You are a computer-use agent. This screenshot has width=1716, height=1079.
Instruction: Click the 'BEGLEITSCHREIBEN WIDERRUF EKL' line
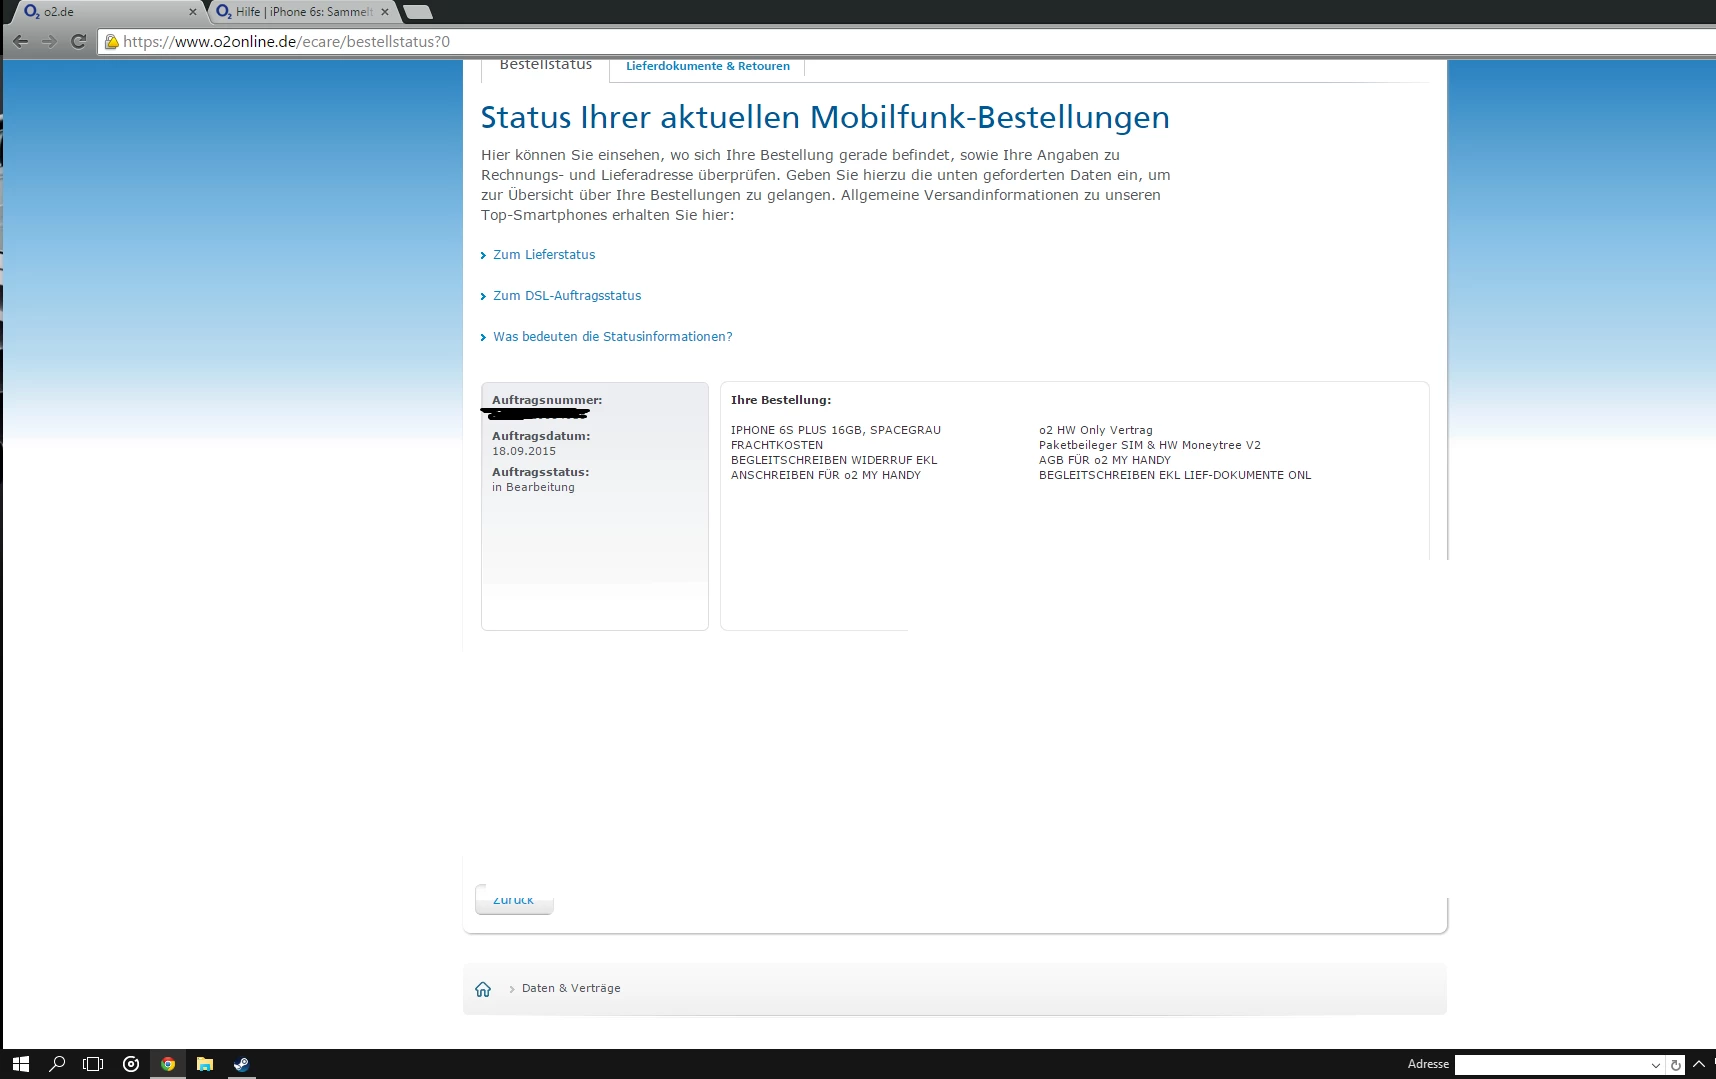[x=834, y=460]
